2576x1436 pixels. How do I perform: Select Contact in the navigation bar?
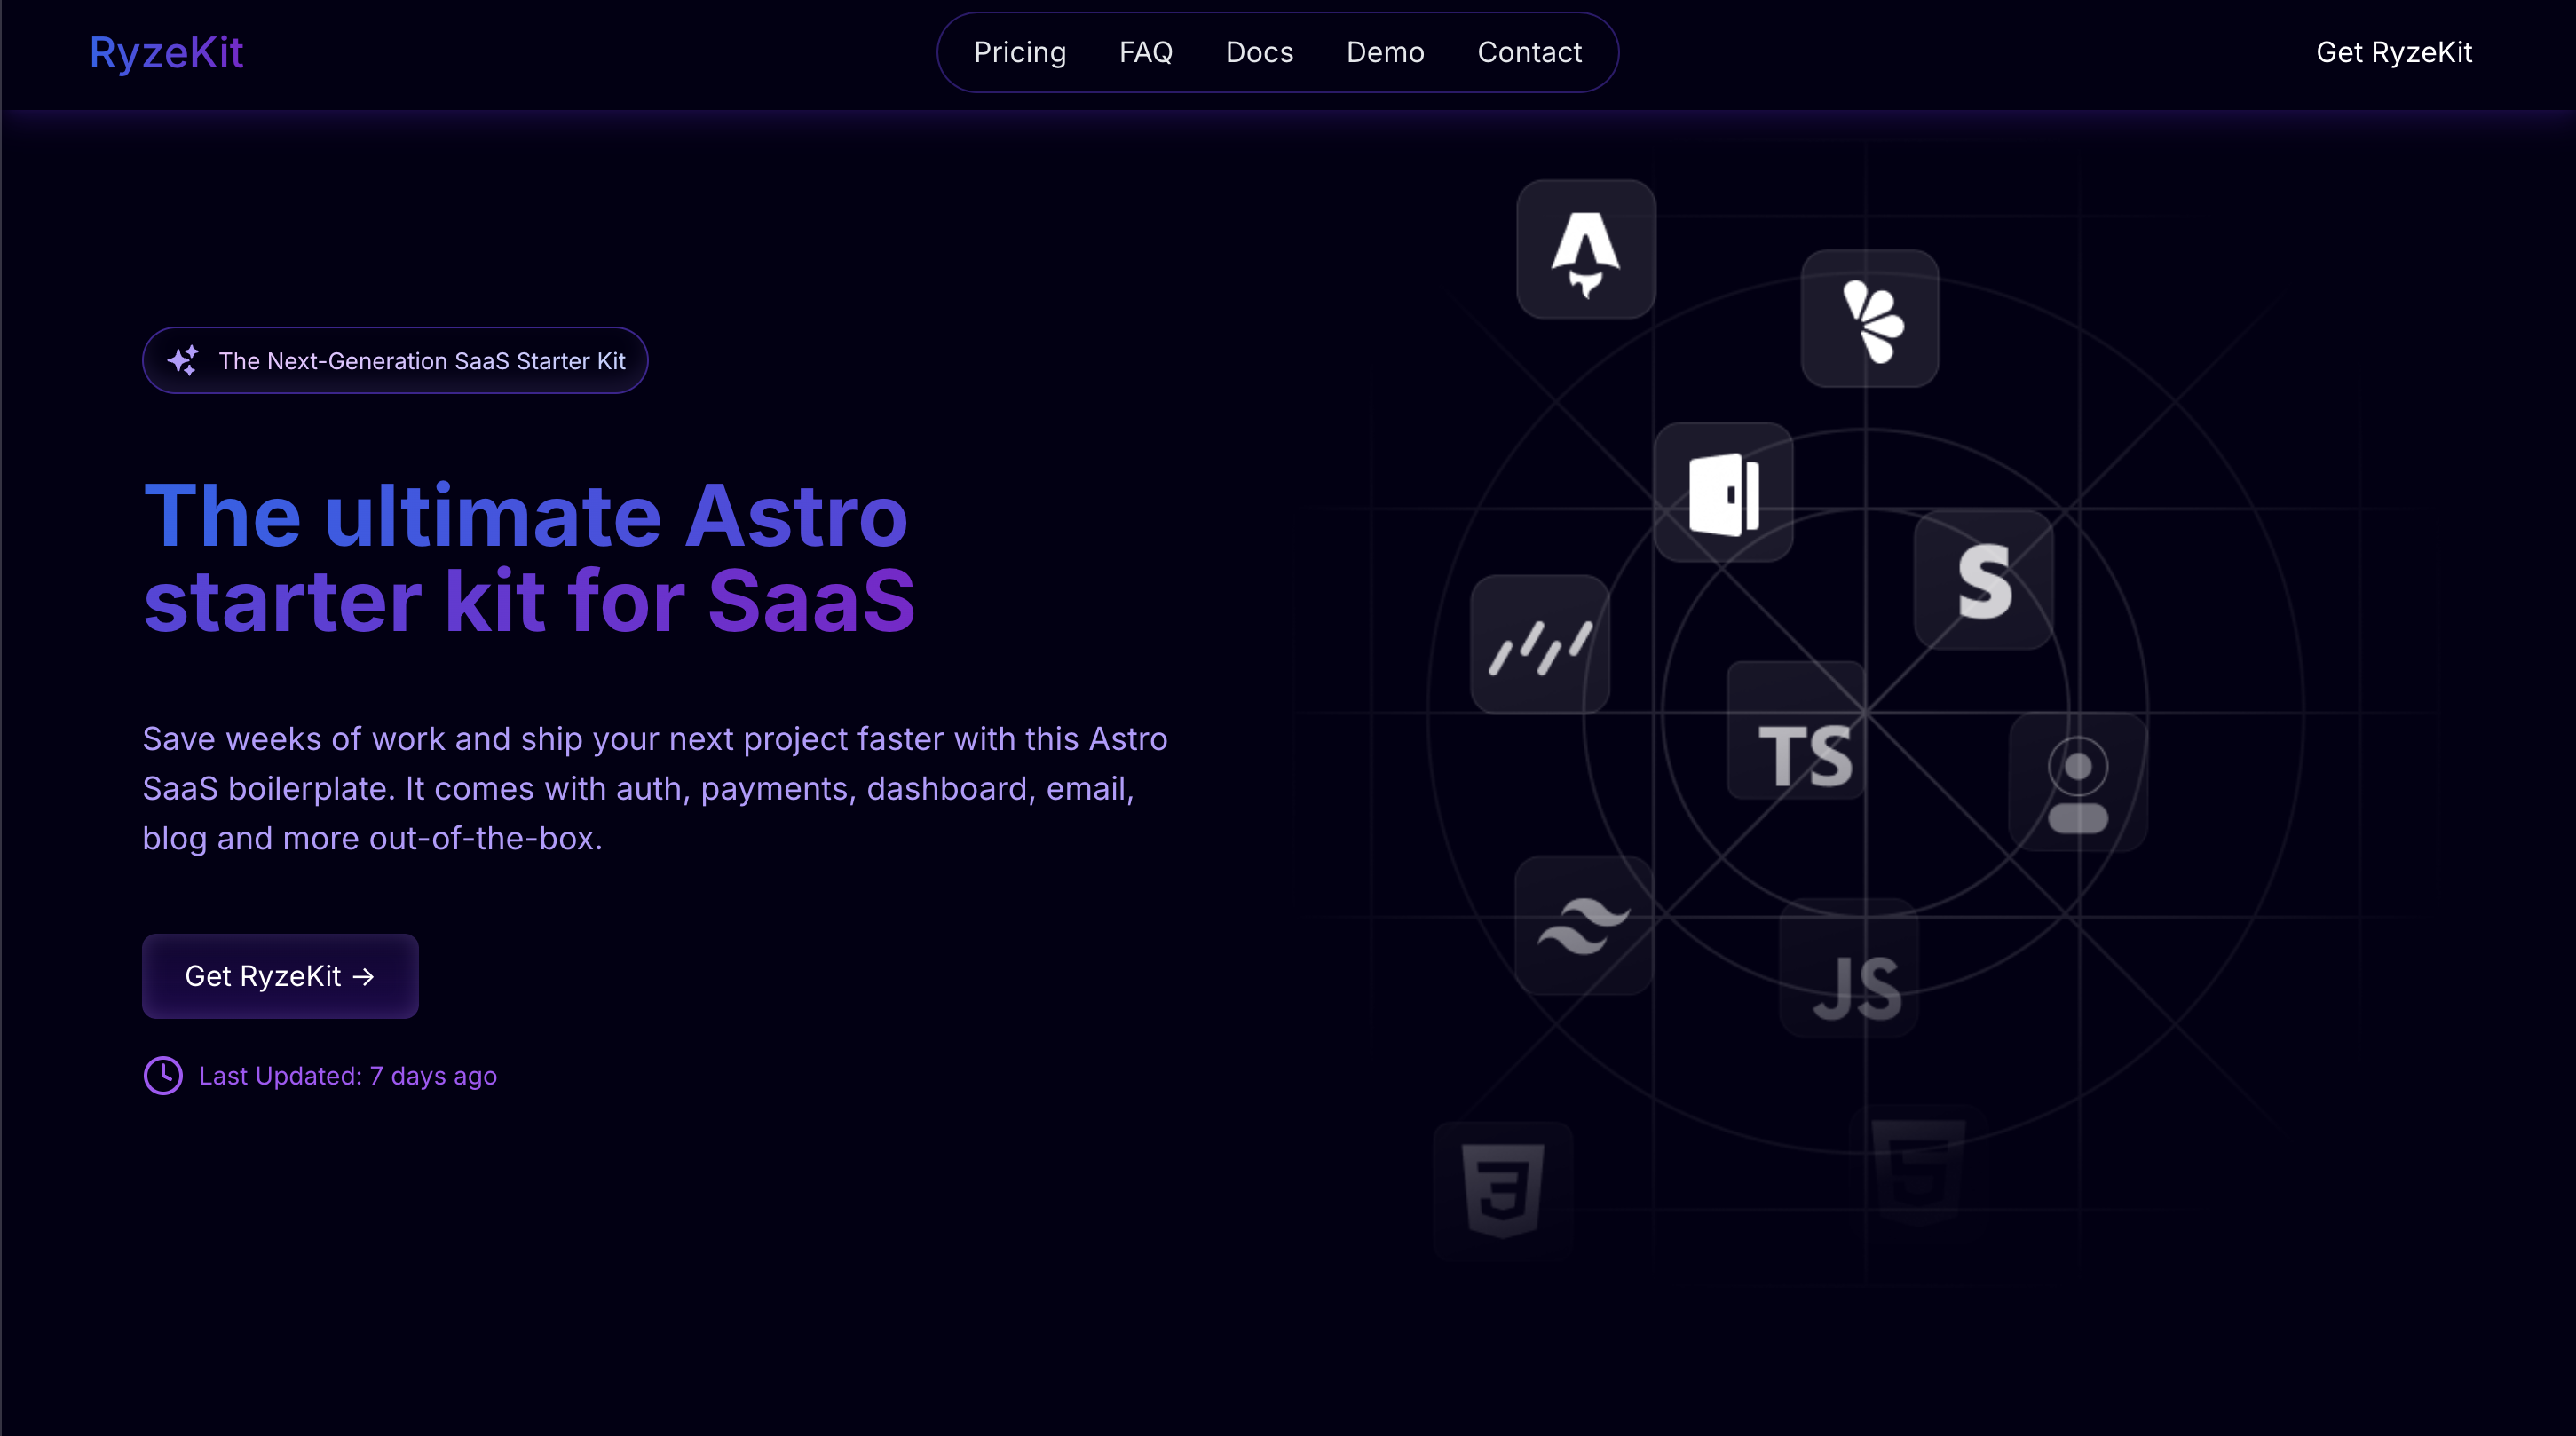tap(1530, 52)
